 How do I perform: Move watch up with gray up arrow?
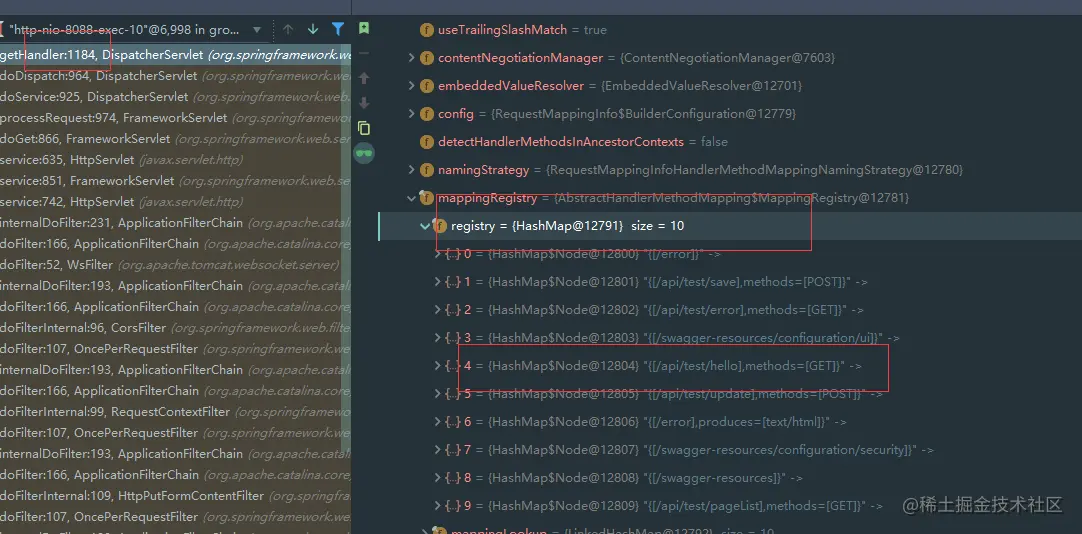[x=364, y=78]
